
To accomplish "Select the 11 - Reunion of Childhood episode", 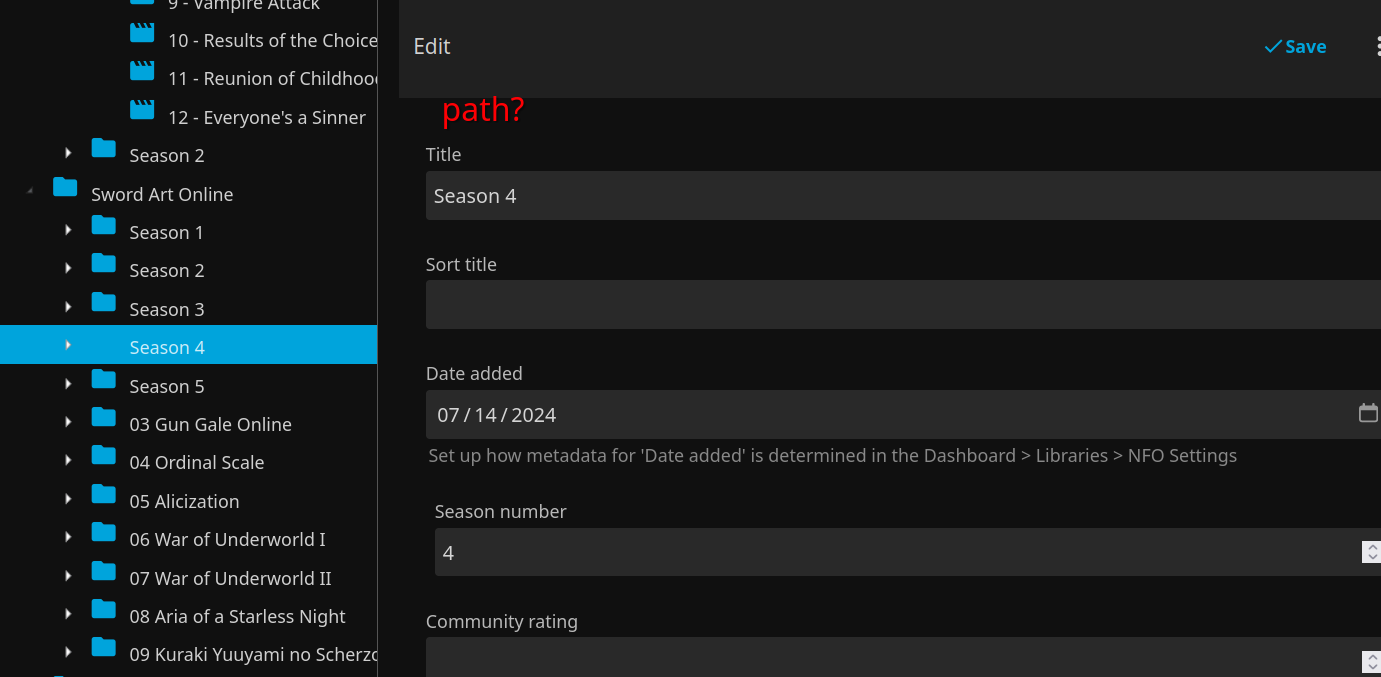I will 273,78.
